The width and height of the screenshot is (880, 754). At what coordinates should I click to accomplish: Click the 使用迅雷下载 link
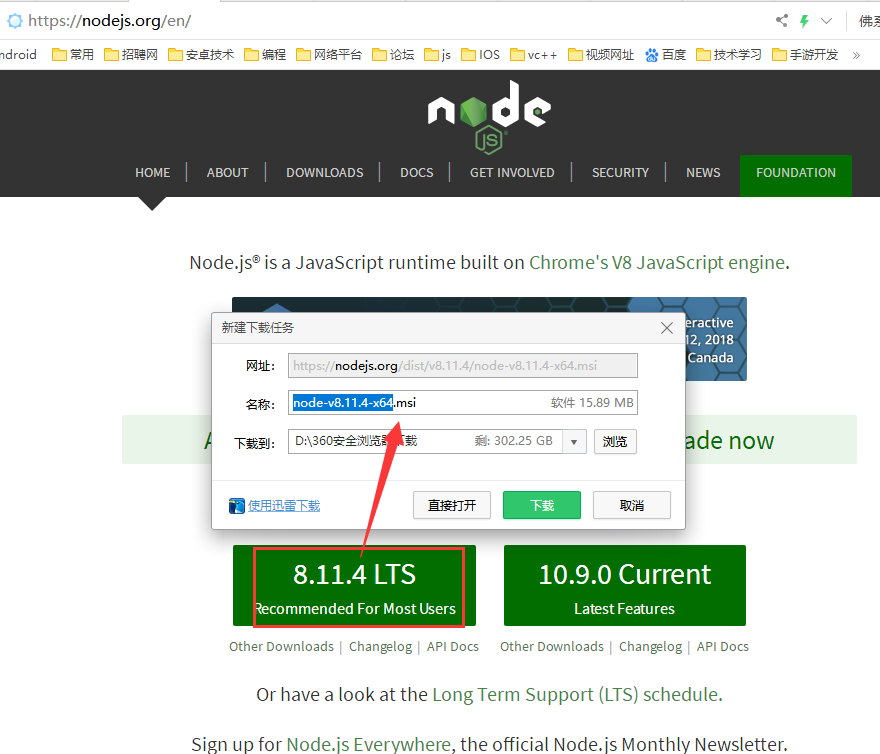(x=284, y=506)
